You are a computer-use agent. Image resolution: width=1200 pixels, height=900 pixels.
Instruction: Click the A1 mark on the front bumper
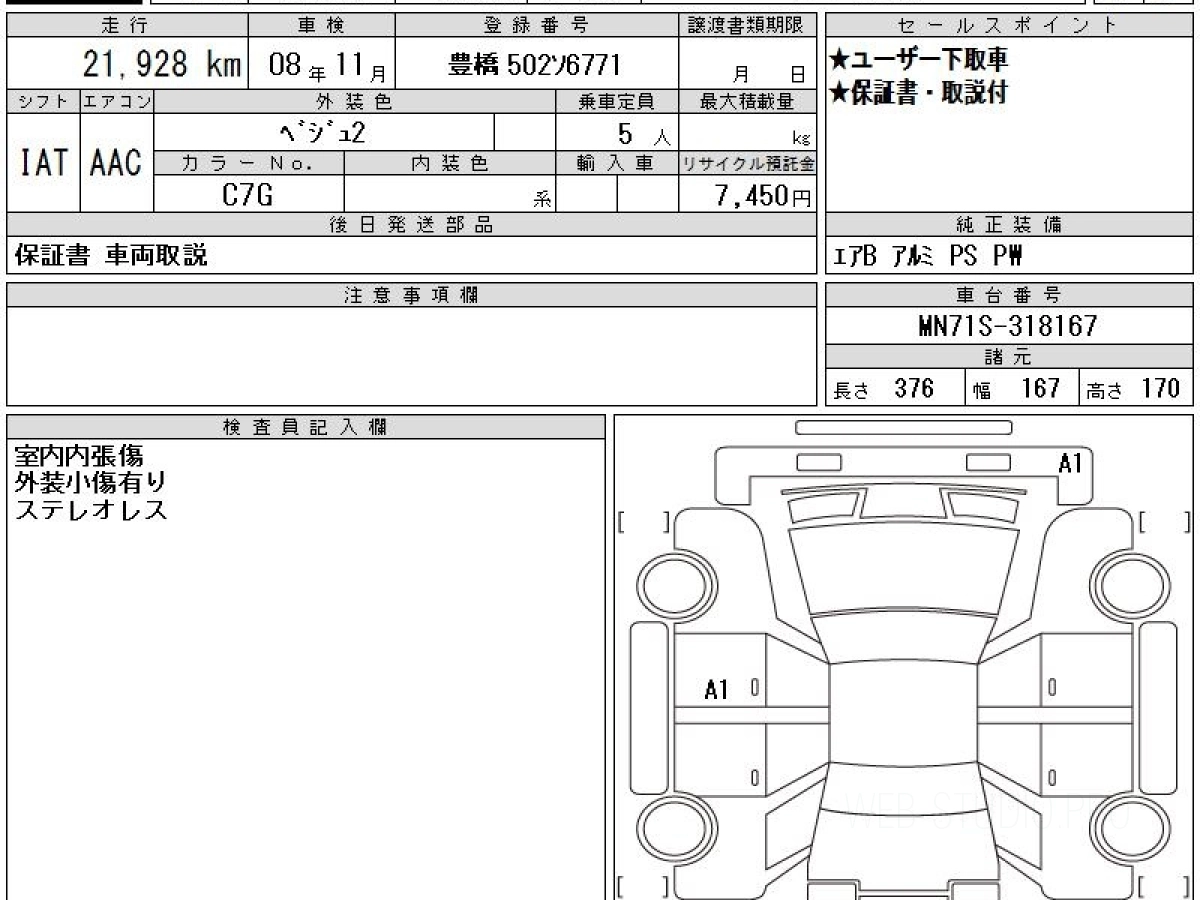pyautogui.click(x=1070, y=463)
